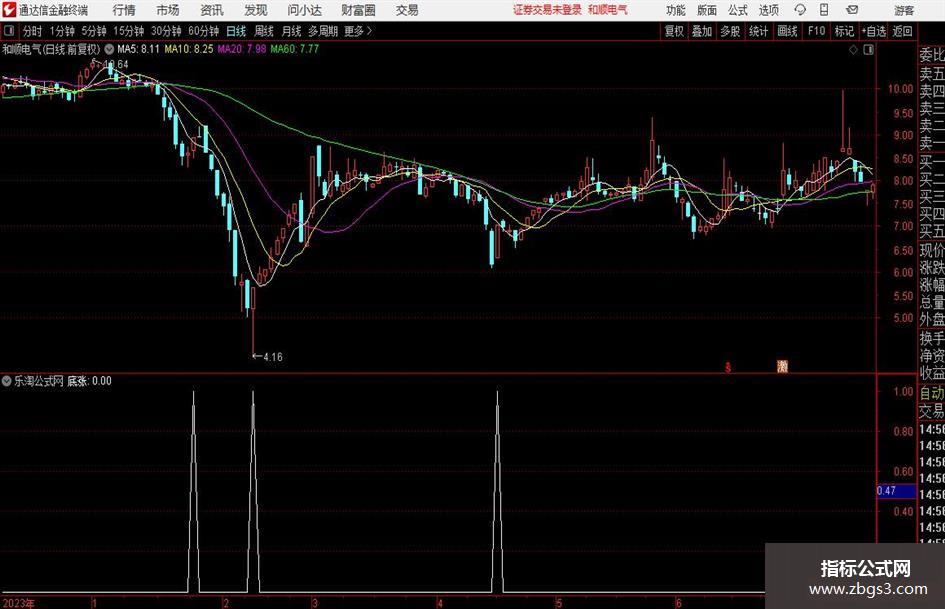Toggle the left panel icon beside 分时
This screenshot has height=609, width=945.
[9, 31]
